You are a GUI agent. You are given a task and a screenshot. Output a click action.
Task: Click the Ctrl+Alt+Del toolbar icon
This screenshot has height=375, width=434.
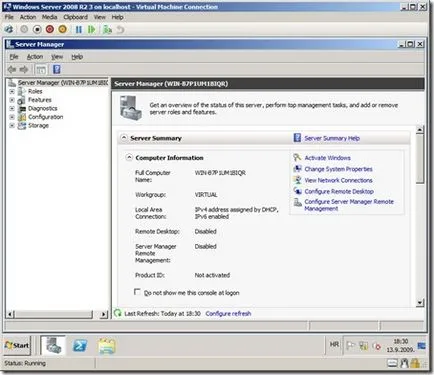tap(9, 29)
